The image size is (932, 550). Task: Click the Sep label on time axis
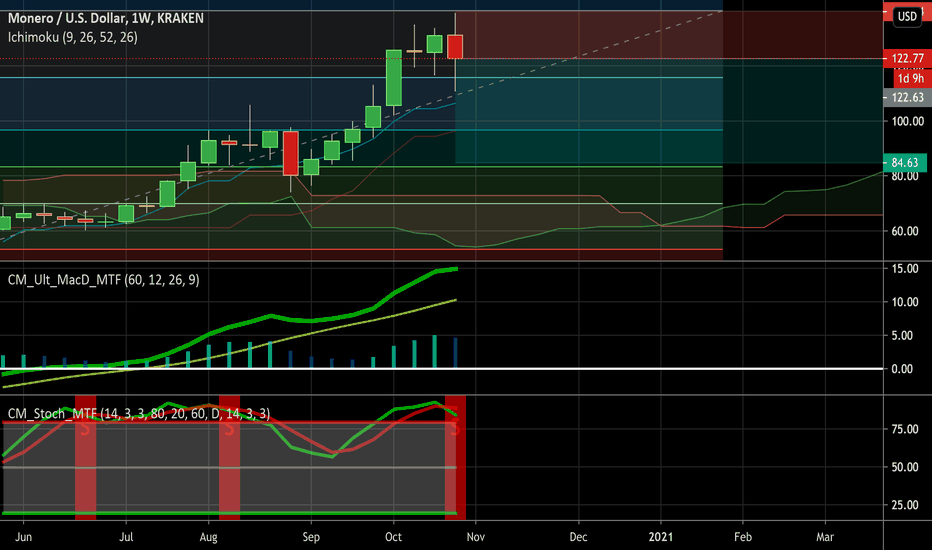(x=311, y=537)
